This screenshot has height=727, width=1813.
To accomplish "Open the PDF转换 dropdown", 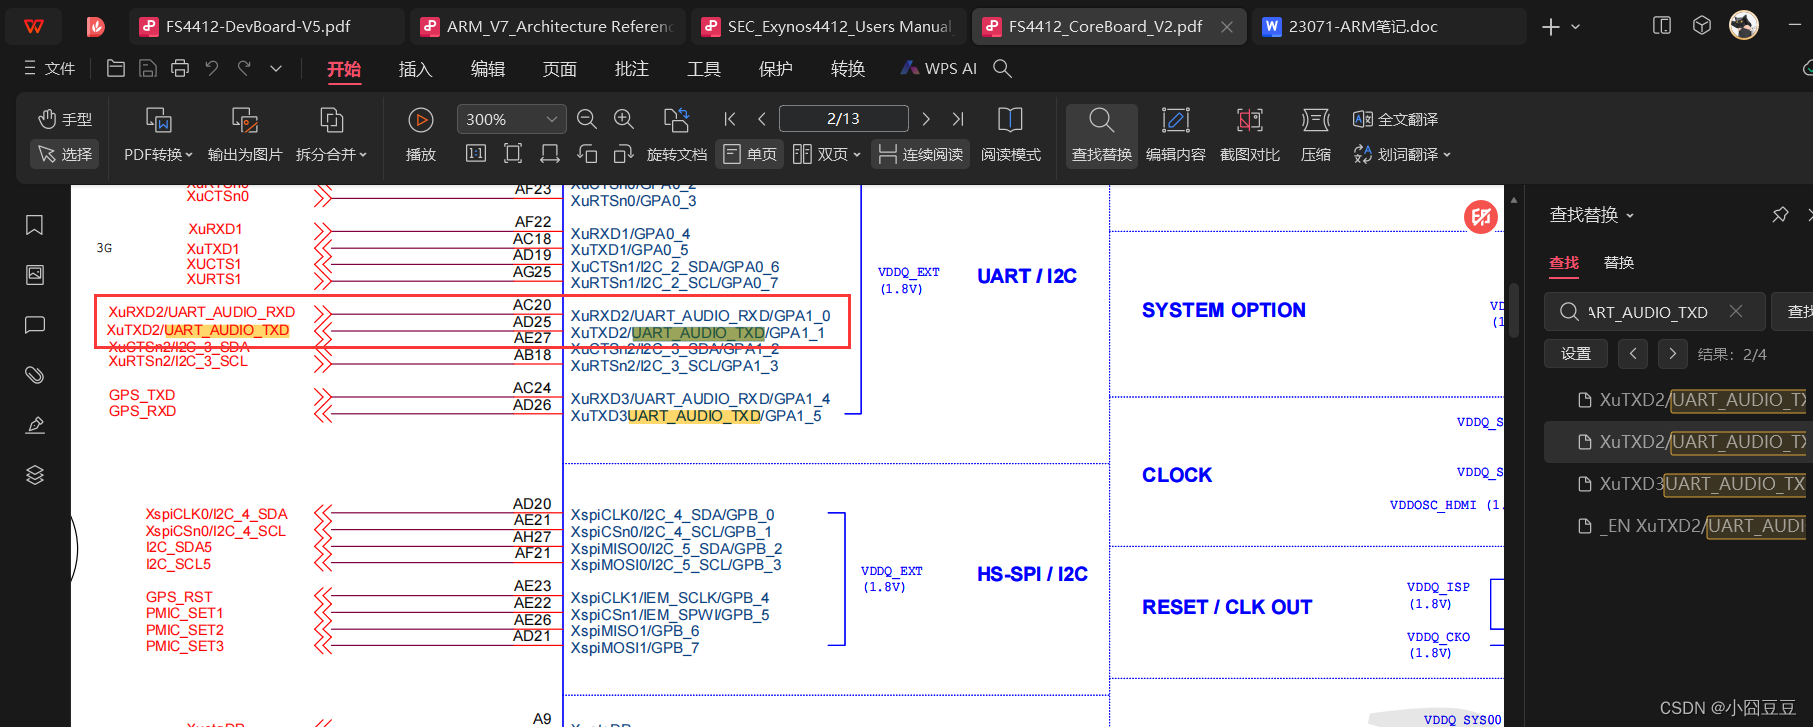I will coord(158,154).
